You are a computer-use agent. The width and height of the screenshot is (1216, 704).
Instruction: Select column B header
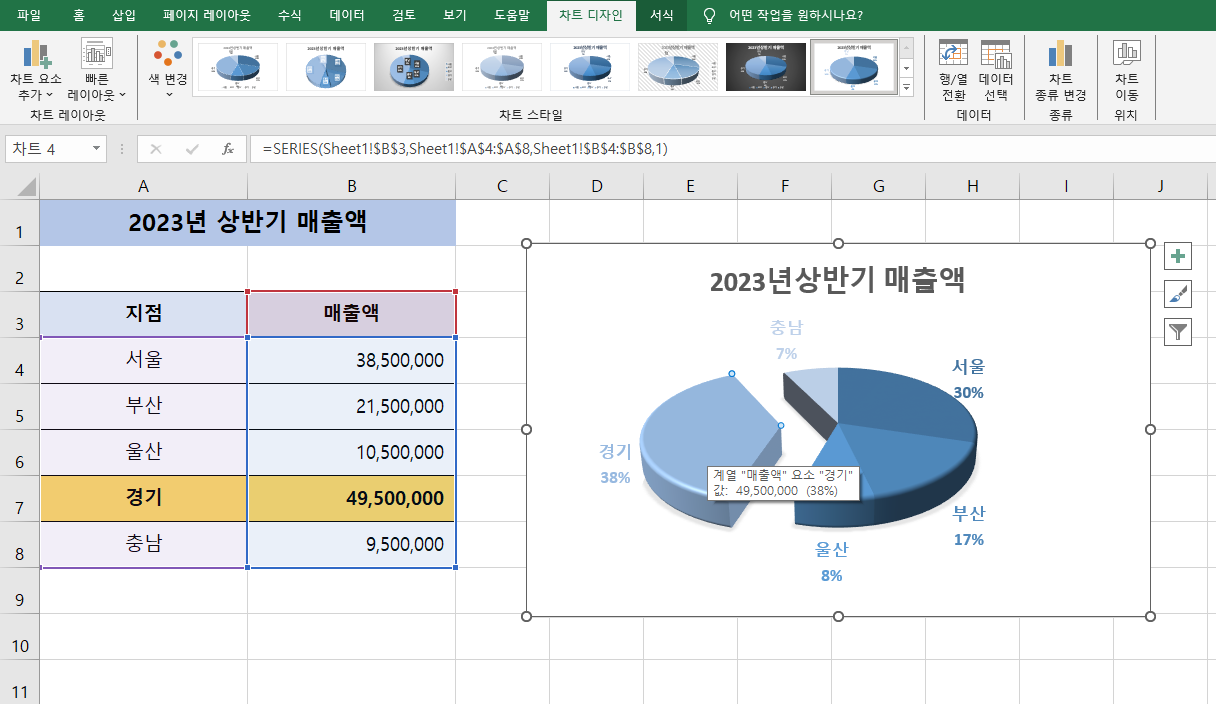point(352,186)
